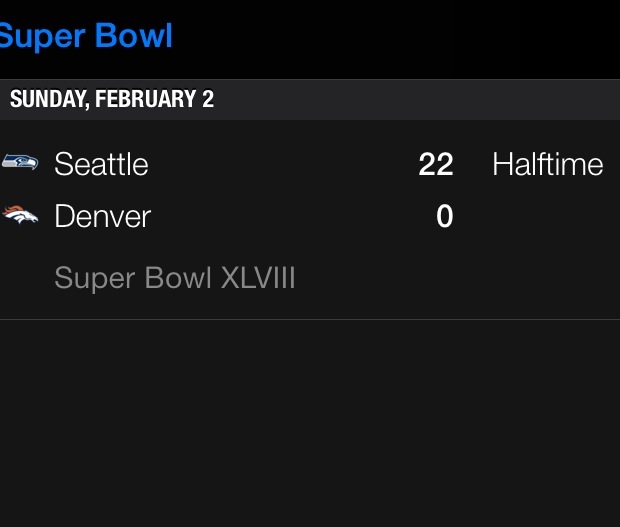The image size is (620, 527).
Task: Click divider line under Super Bowl XLVIII
Action: [310, 319]
